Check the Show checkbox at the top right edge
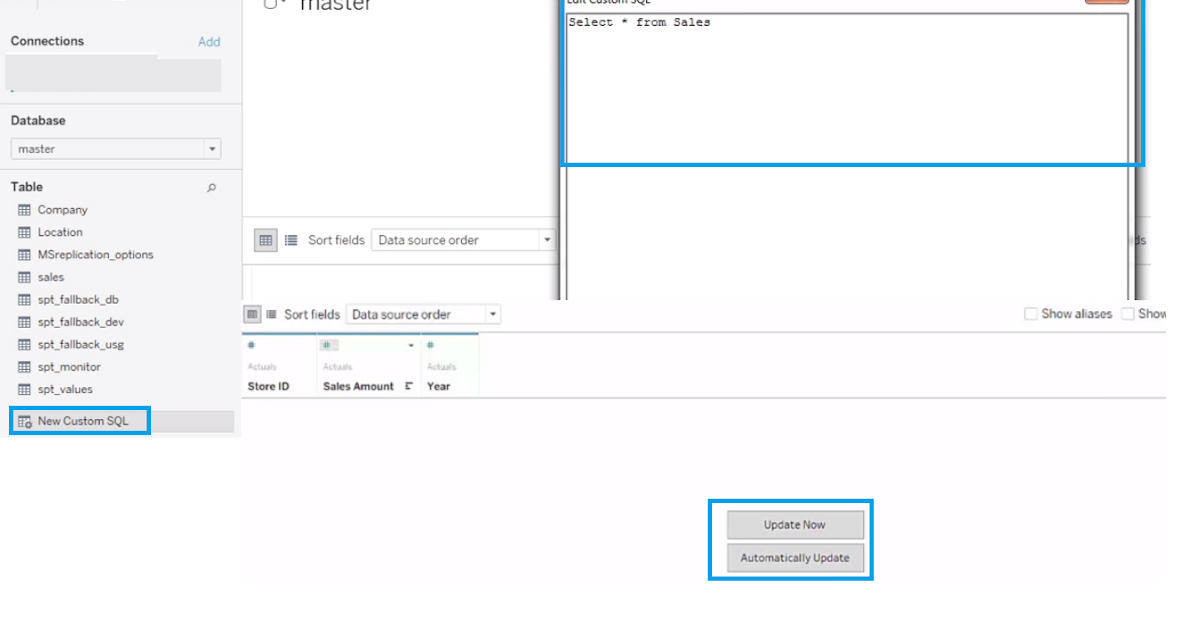1200x630 pixels. point(1130,313)
